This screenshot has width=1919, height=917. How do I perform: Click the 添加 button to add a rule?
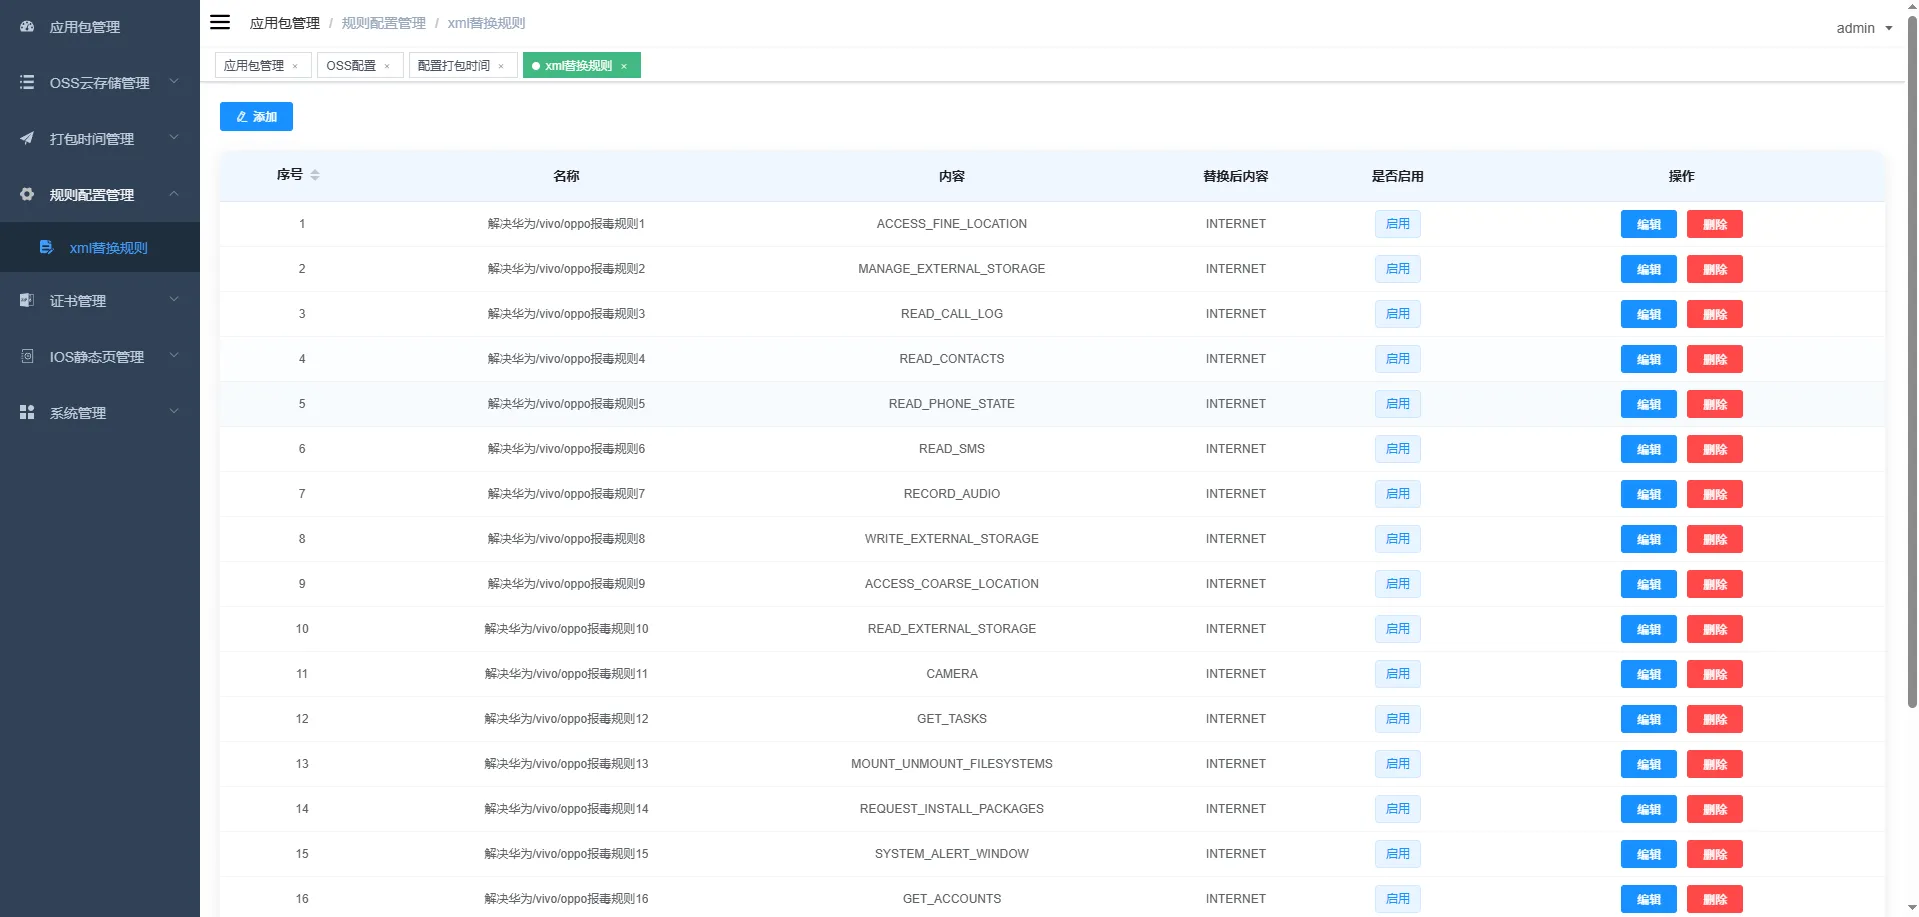(x=256, y=116)
